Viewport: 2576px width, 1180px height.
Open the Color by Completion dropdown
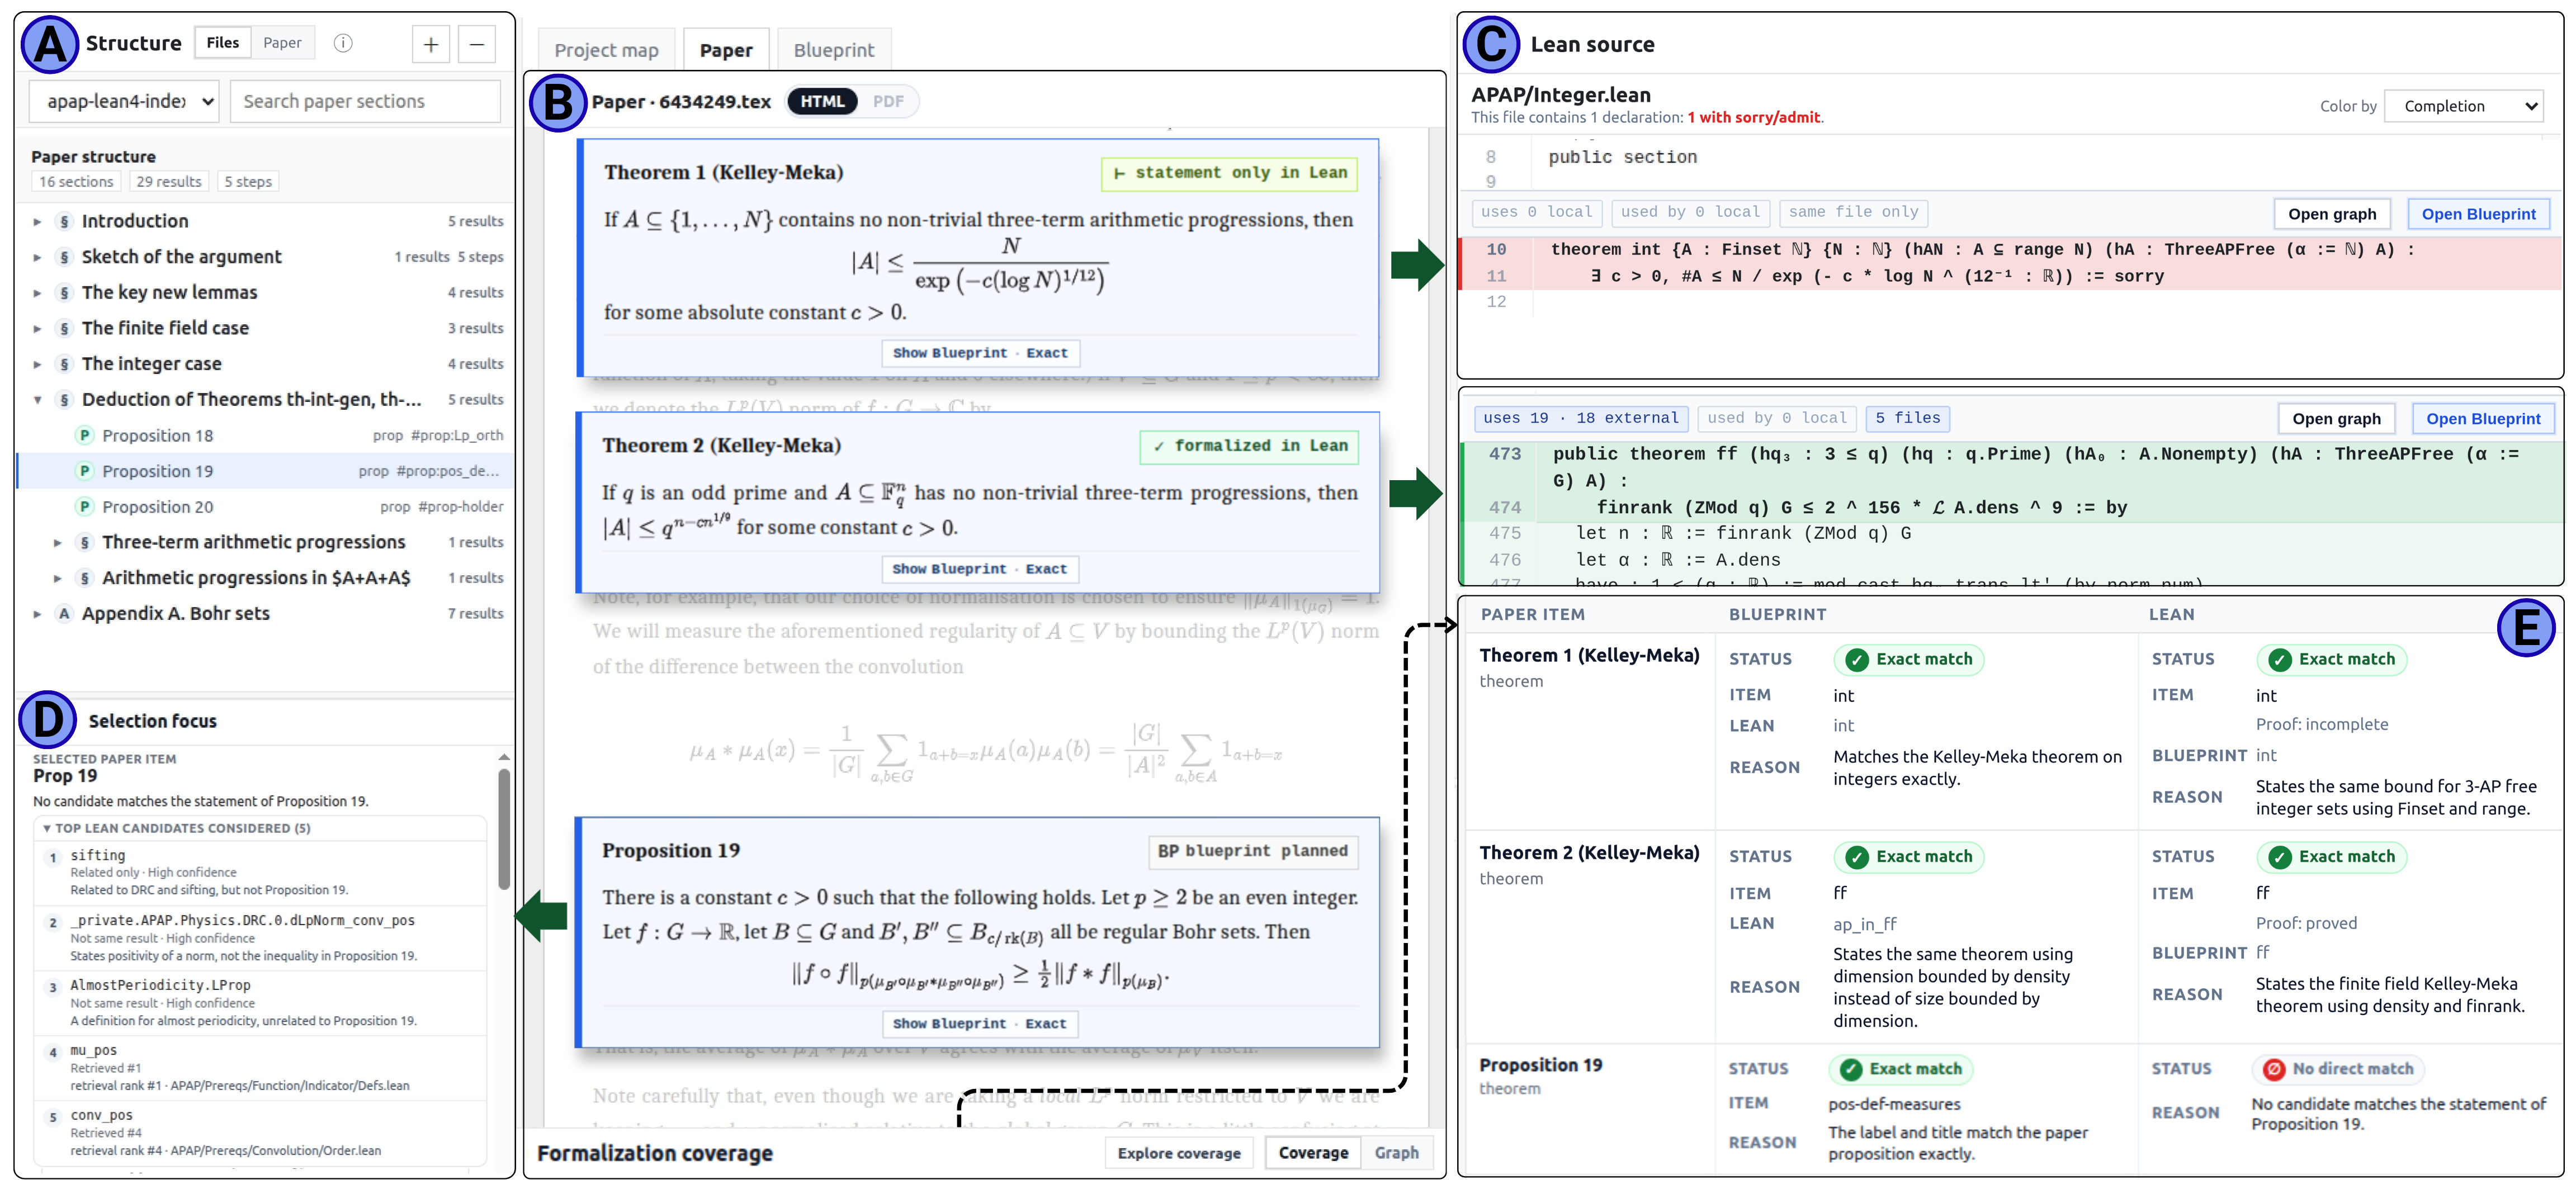(2463, 106)
